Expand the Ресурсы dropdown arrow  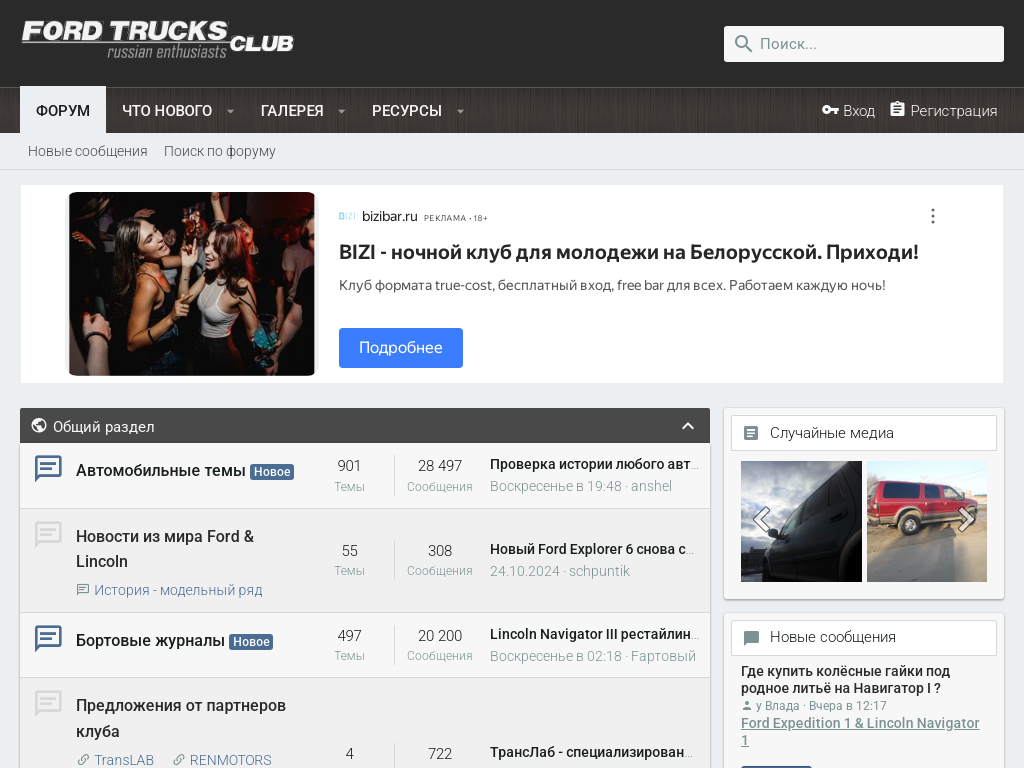click(460, 111)
